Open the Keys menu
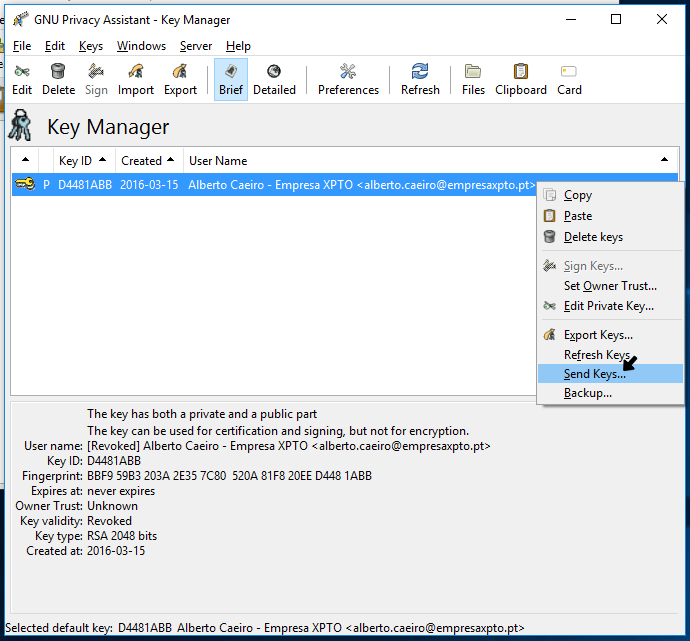 (x=91, y=46)
